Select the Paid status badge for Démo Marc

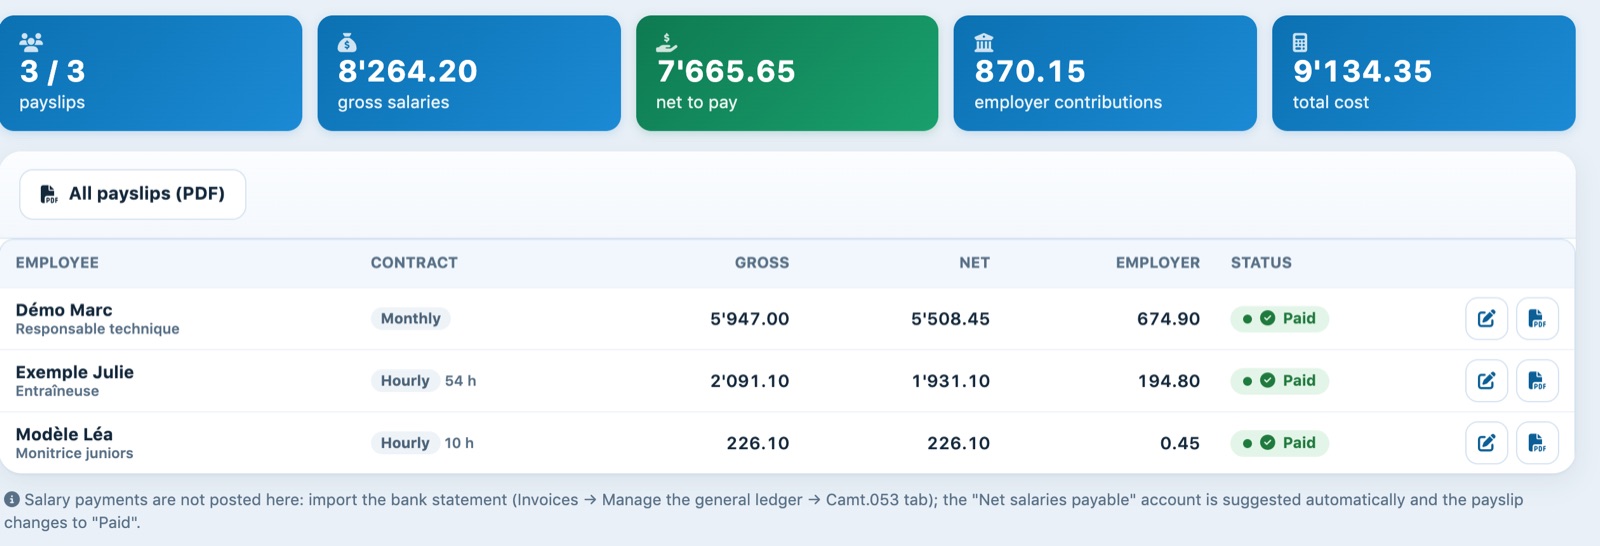click(x=1279, y=318)
